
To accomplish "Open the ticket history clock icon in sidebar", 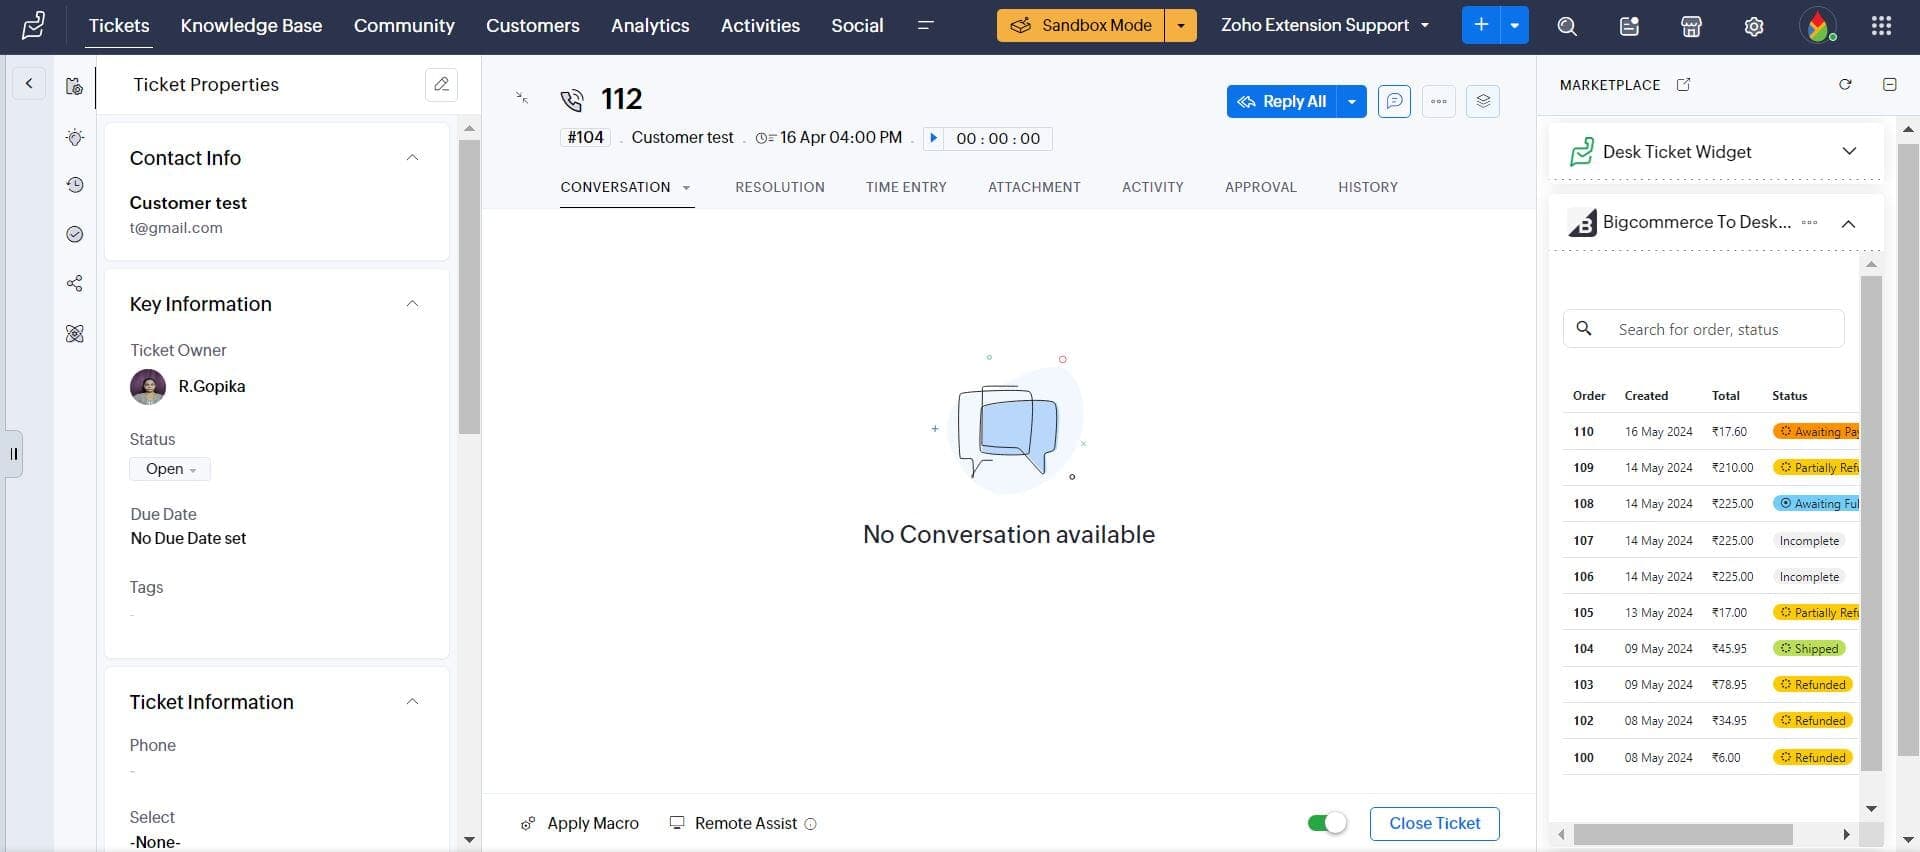I will coord(75,185).
